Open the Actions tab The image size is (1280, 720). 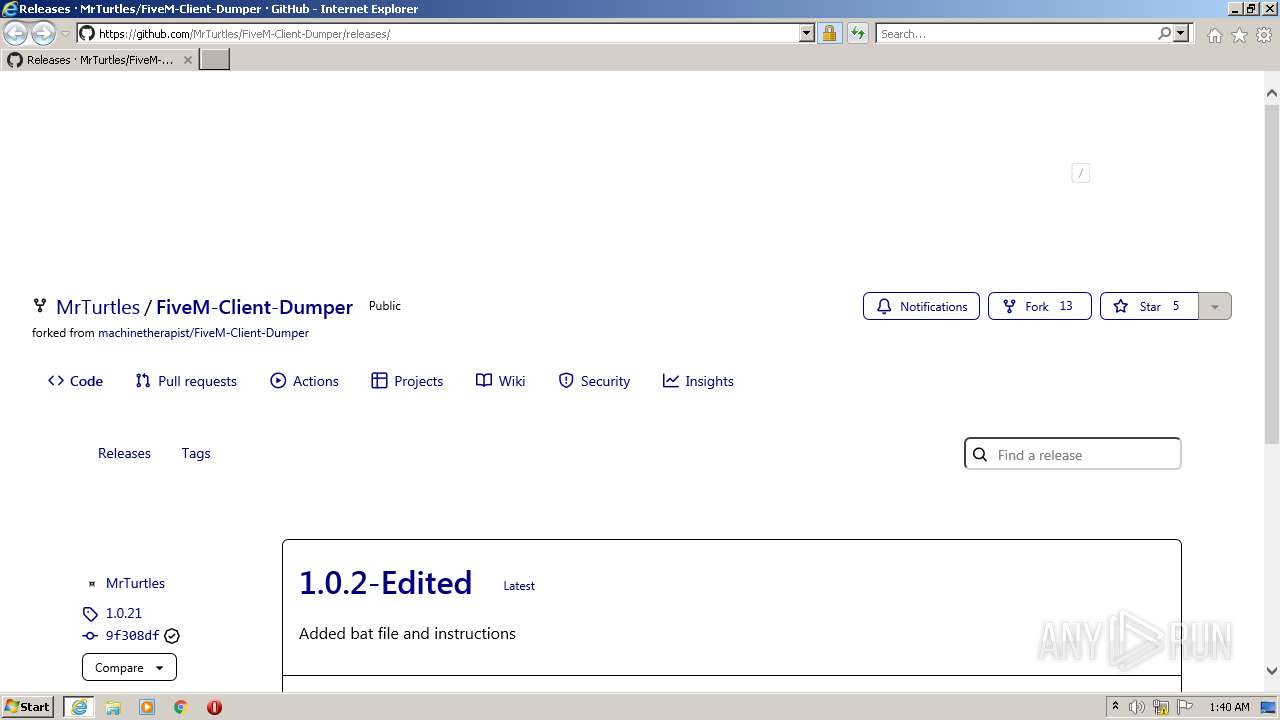click(x=304, y=381)
